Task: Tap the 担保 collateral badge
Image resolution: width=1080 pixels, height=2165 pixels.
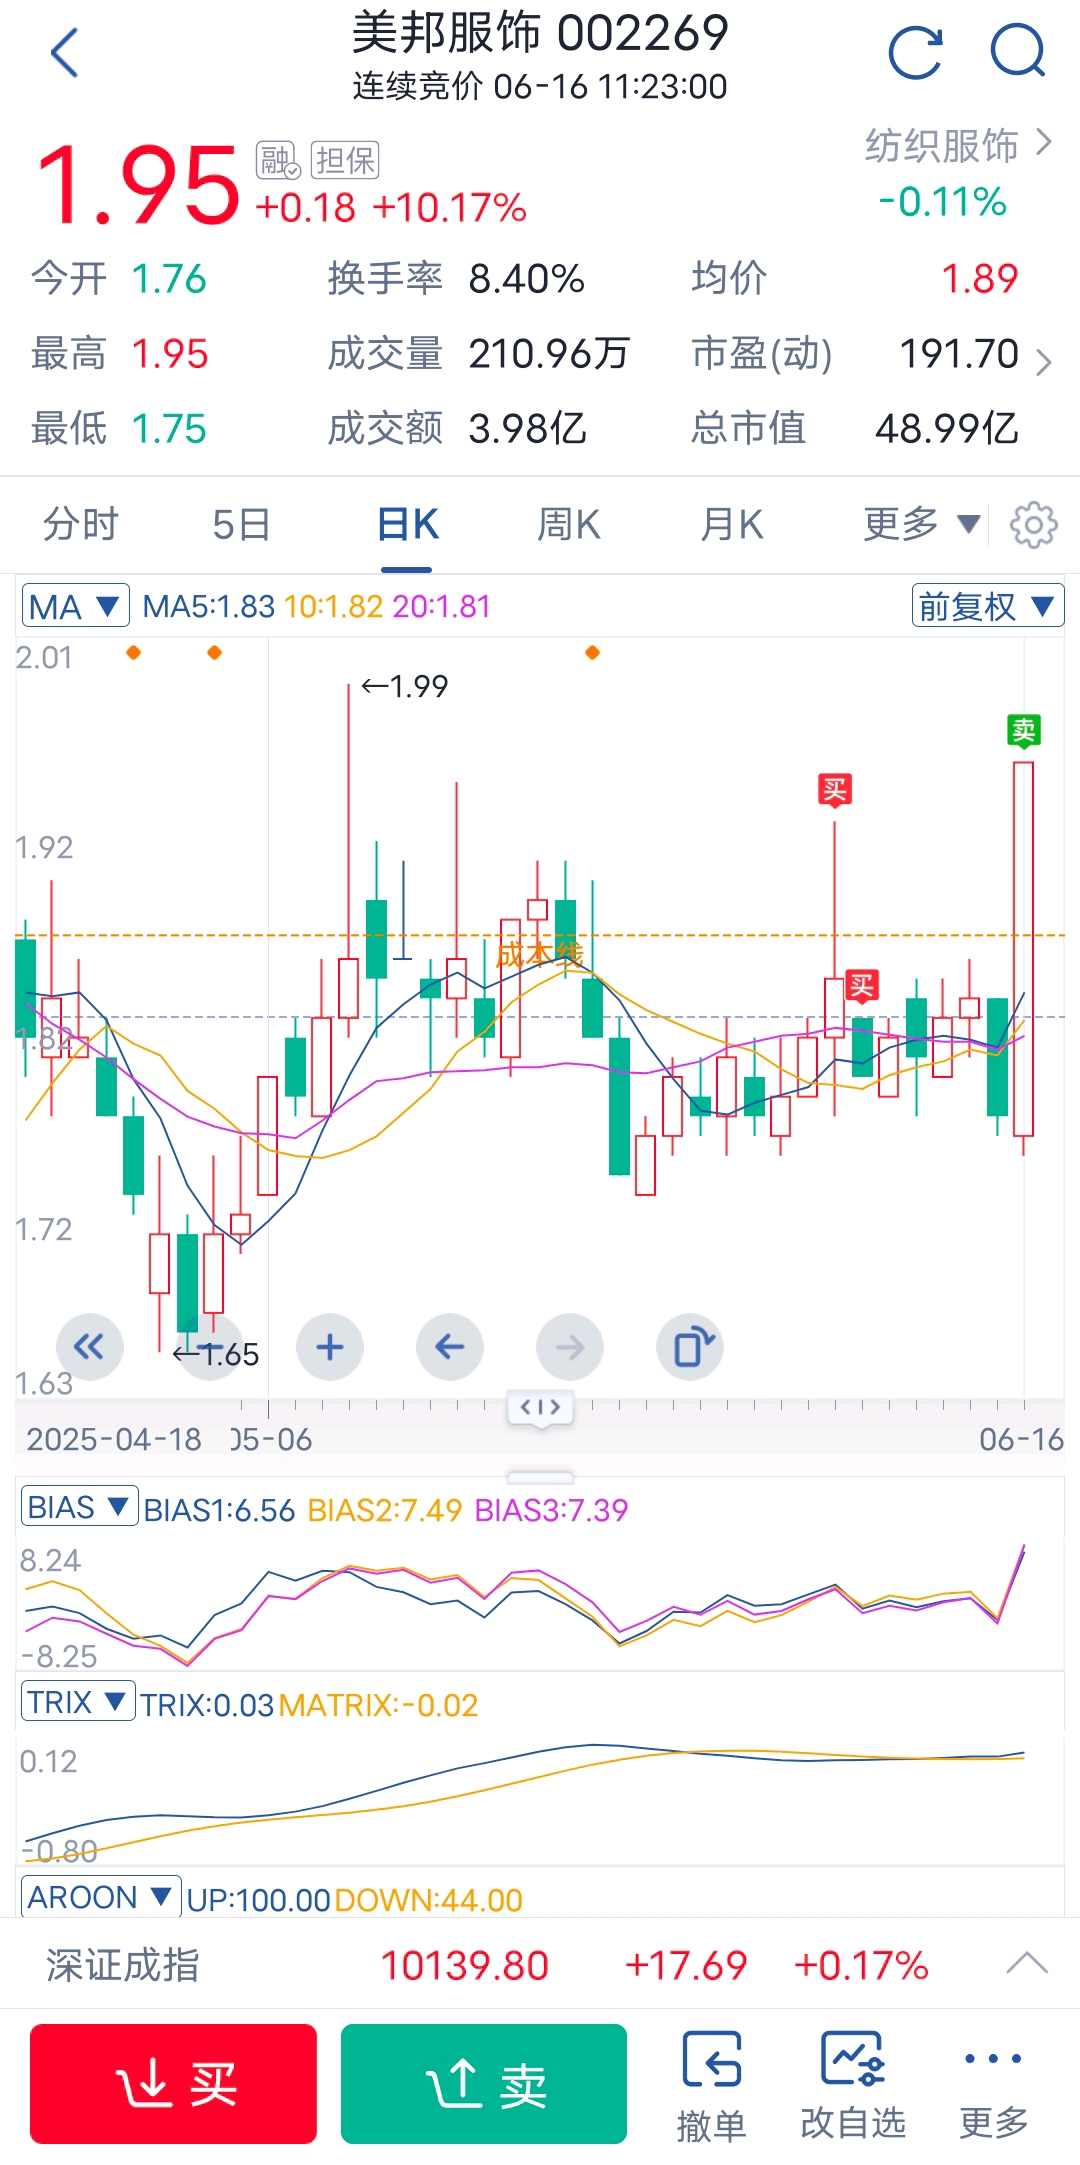Action: click(x=345, y=160)
